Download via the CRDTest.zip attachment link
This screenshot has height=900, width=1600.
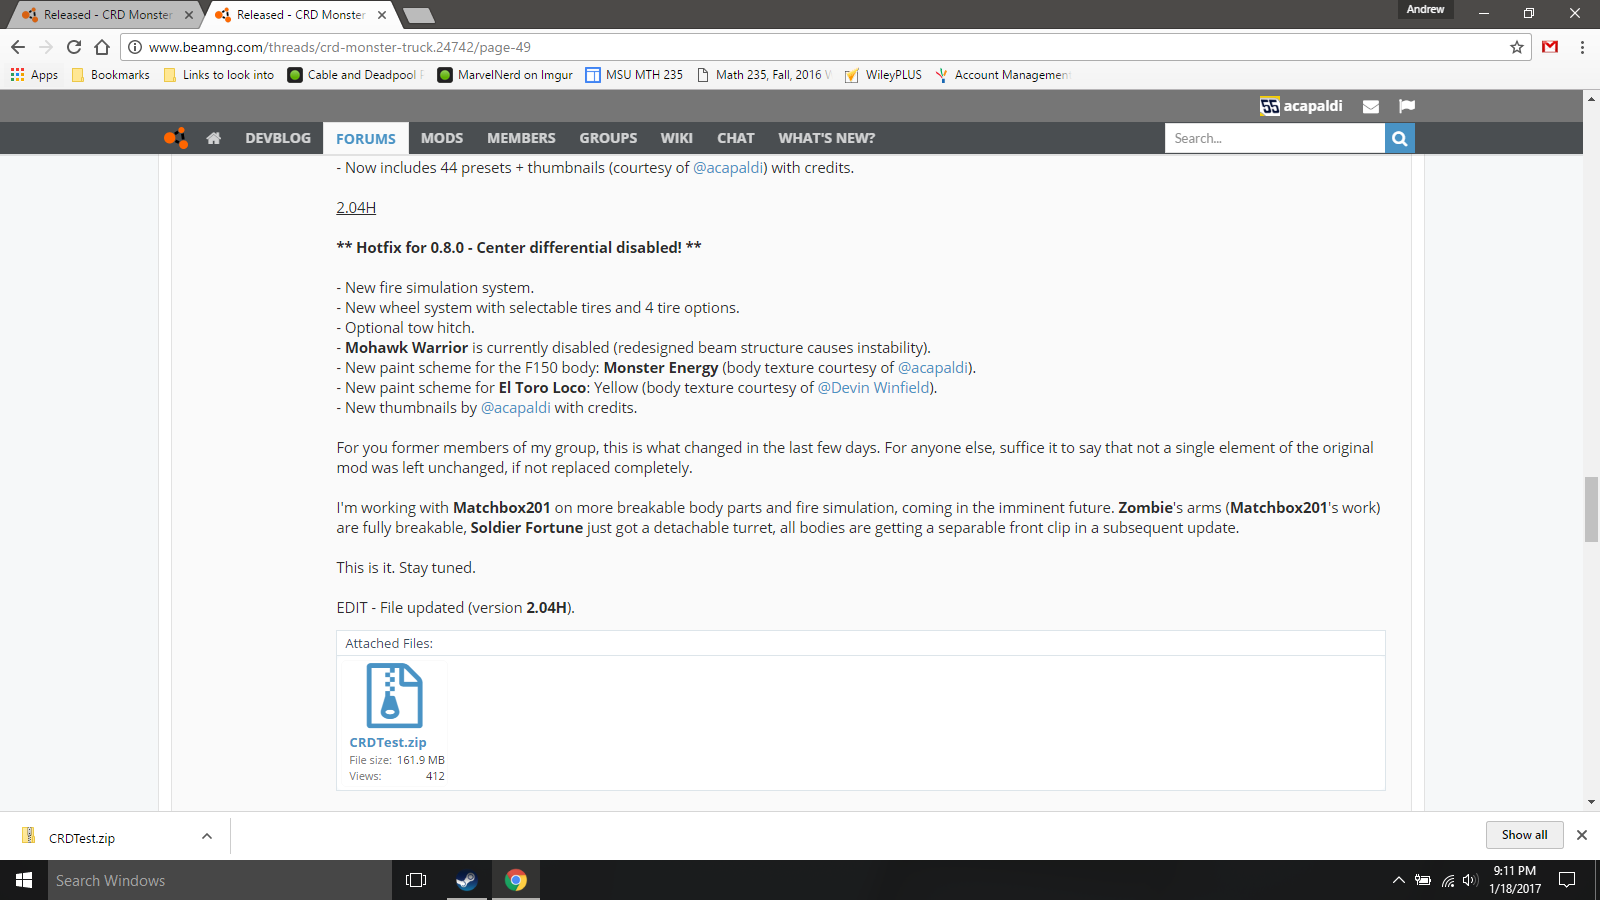pos(388,742)
